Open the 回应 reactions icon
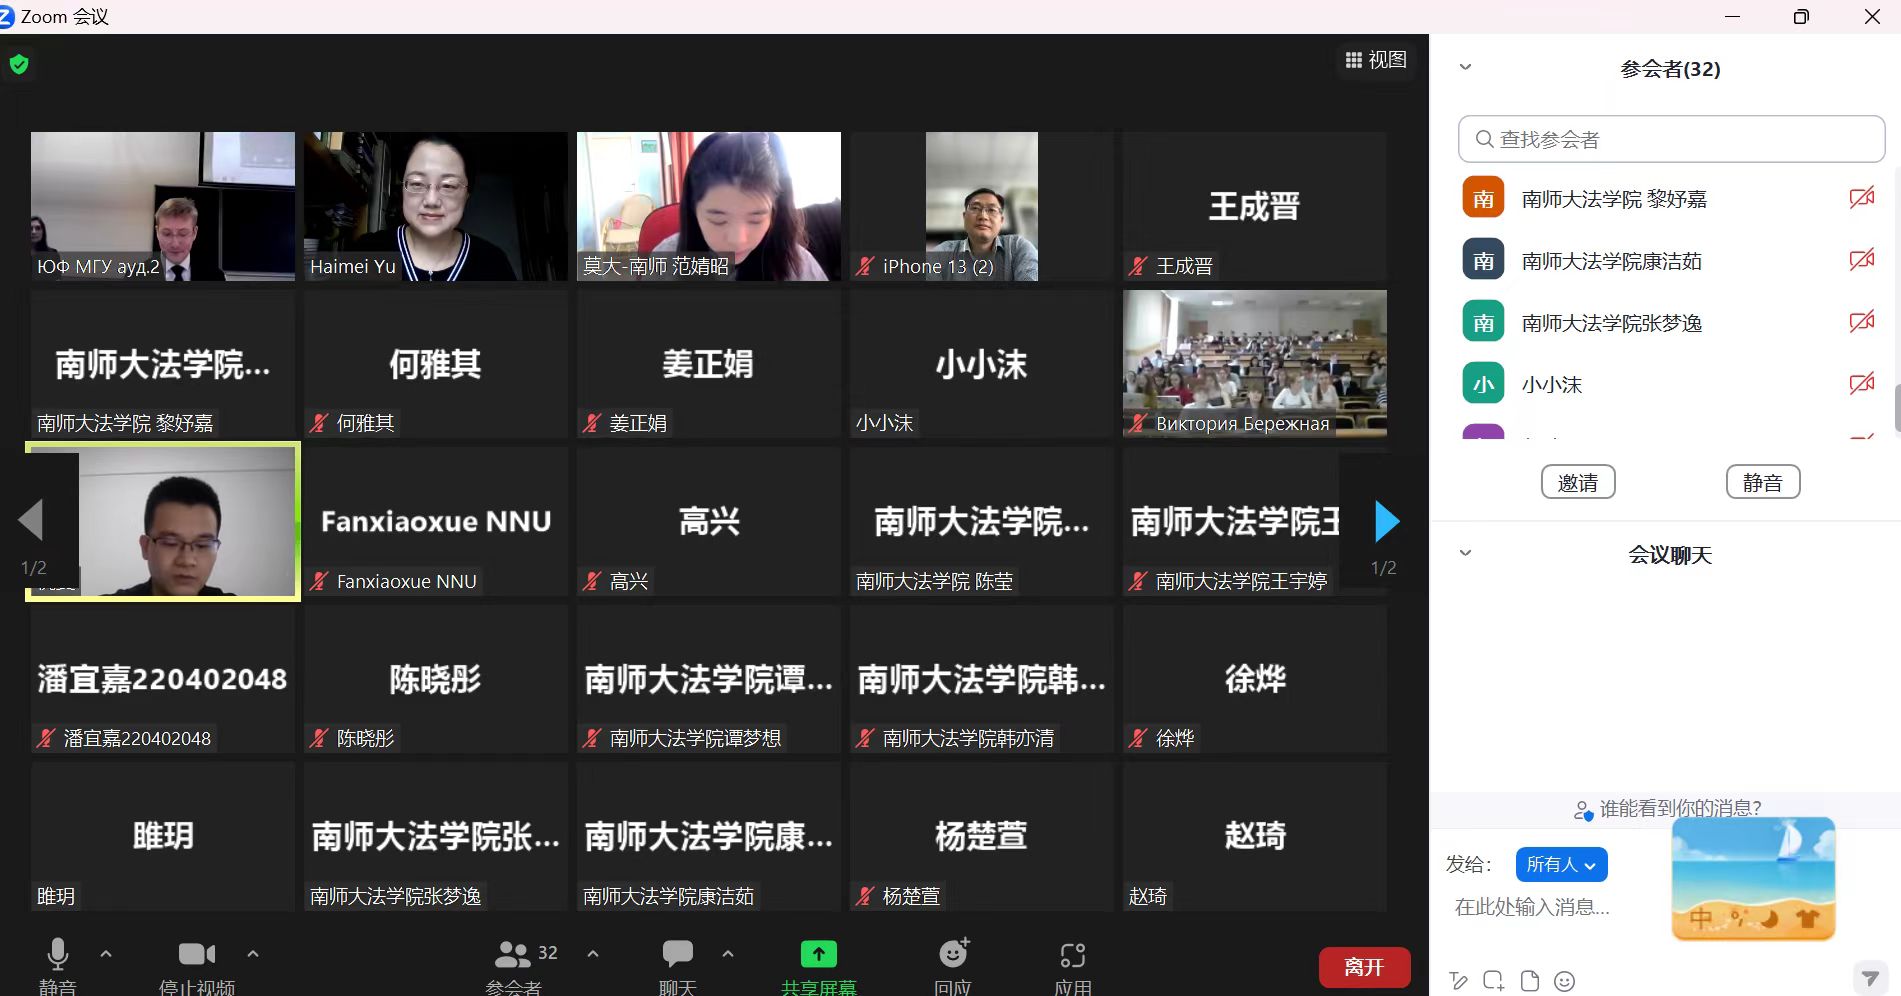The image size is (1901, 996). [953, 955]
